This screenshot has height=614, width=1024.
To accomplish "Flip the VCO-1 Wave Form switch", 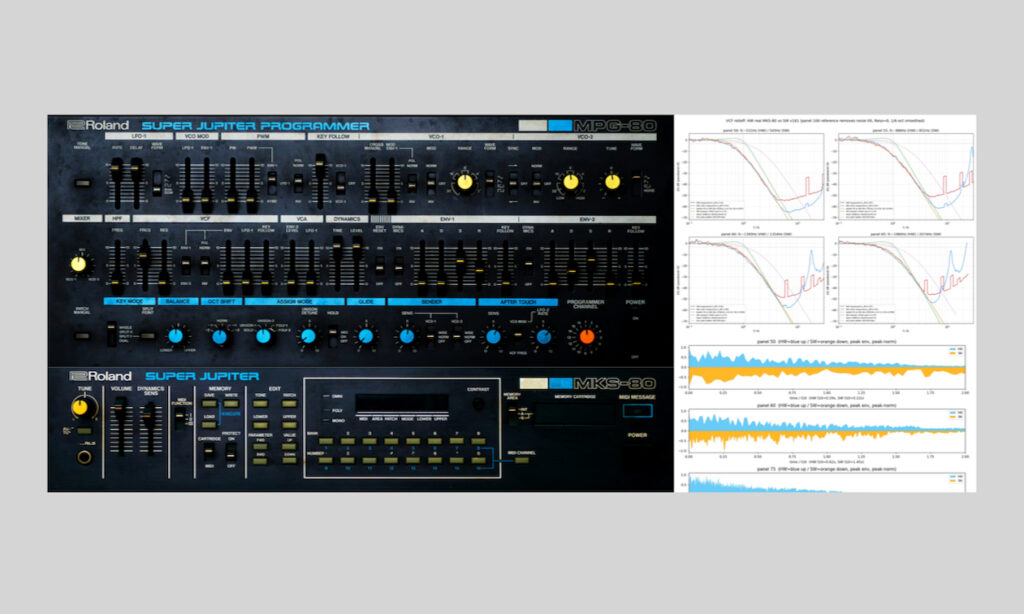I will (x=489, y=182).
